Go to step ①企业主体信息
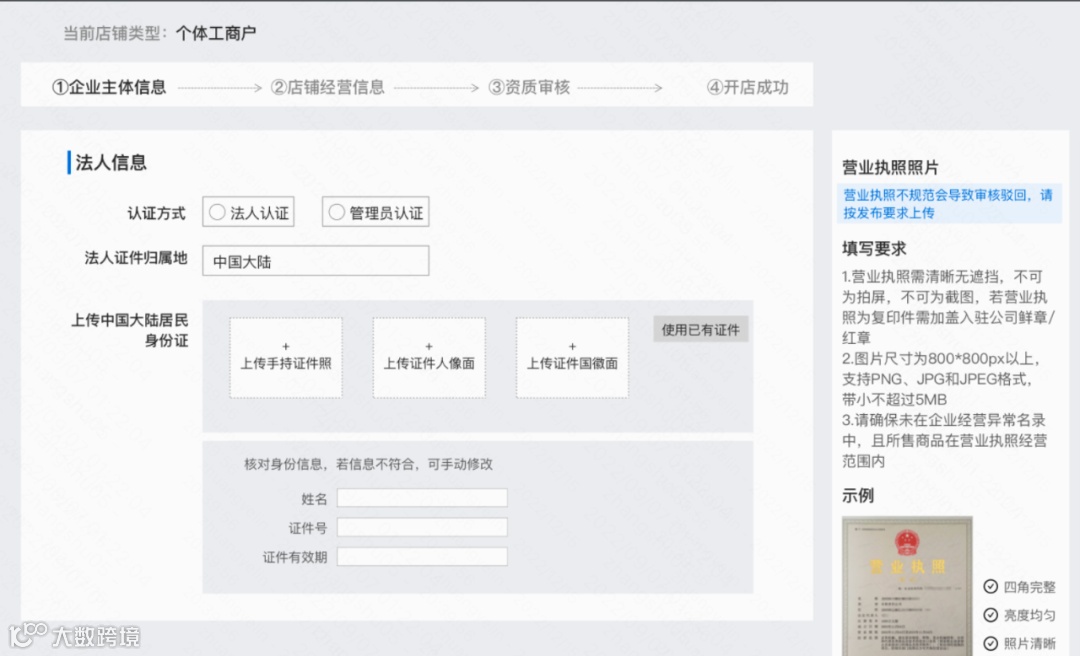The height and width of the screenshot is (656, 1080). (x=109, y=87)
